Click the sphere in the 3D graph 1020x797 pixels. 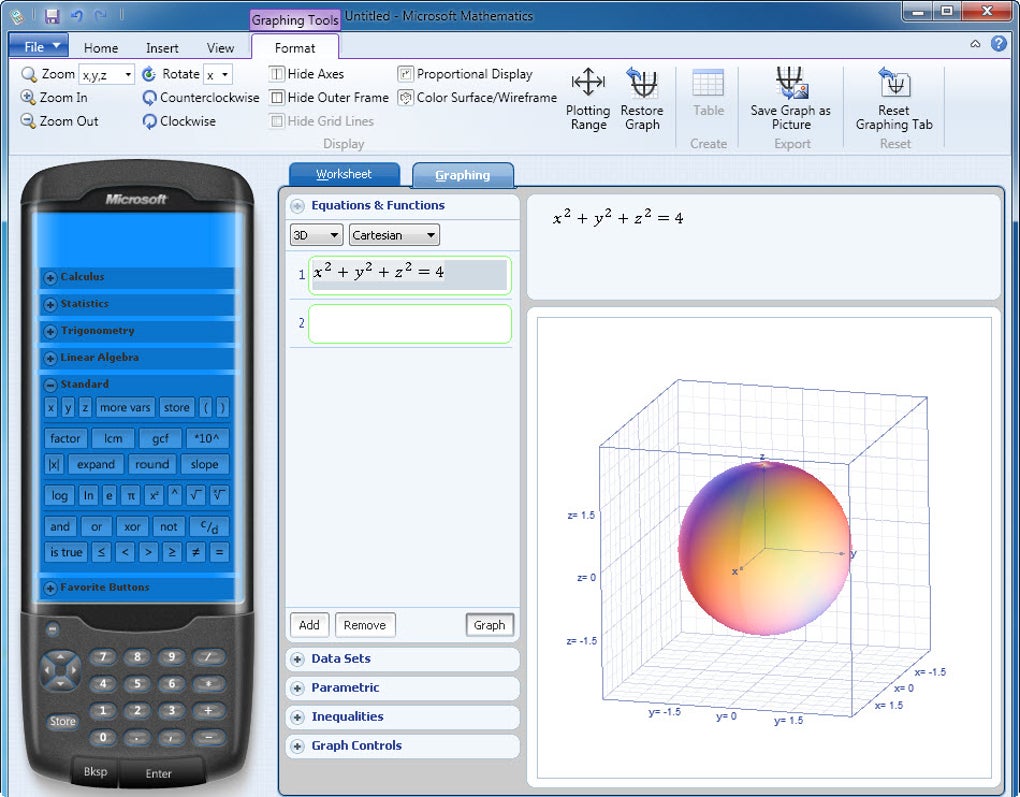click(764, 548)
